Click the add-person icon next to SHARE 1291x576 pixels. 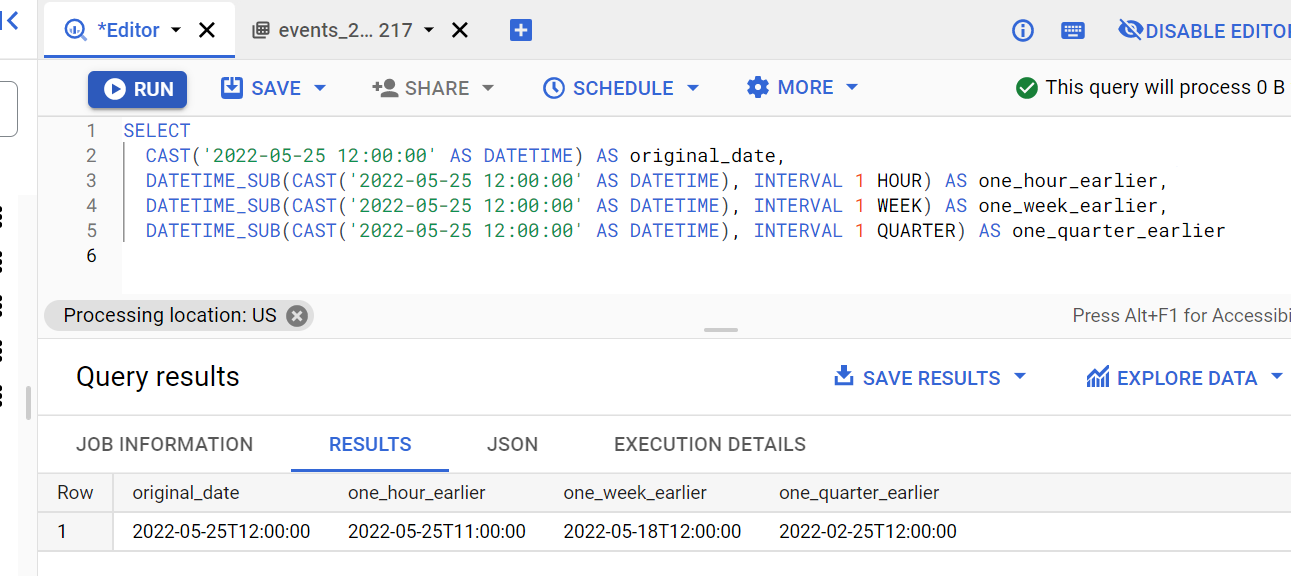coord(385,88)
